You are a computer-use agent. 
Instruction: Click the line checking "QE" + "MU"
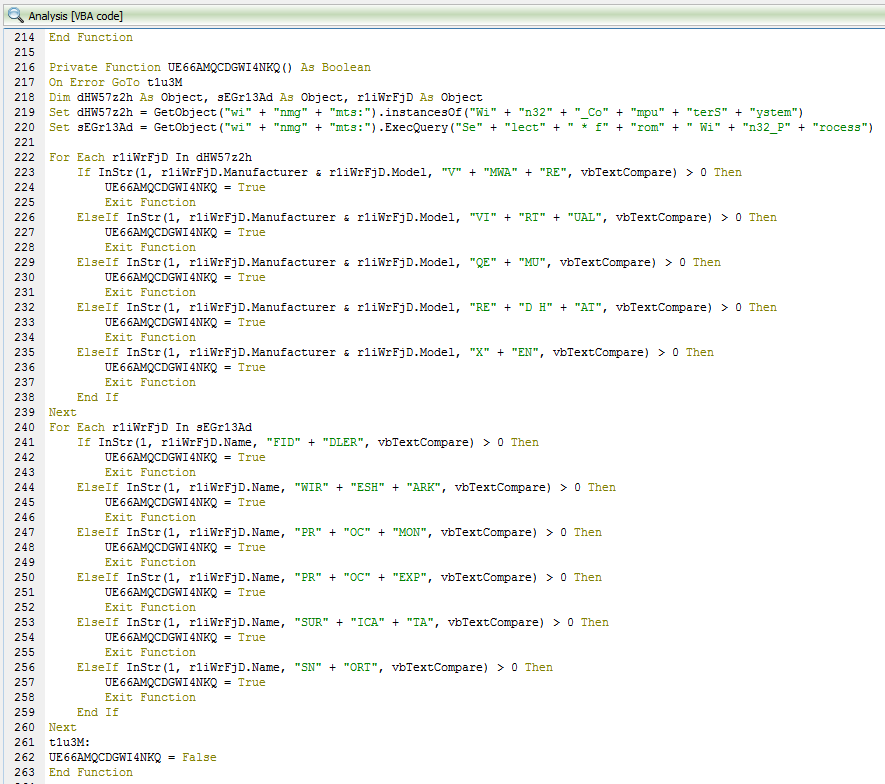[398, 262]
